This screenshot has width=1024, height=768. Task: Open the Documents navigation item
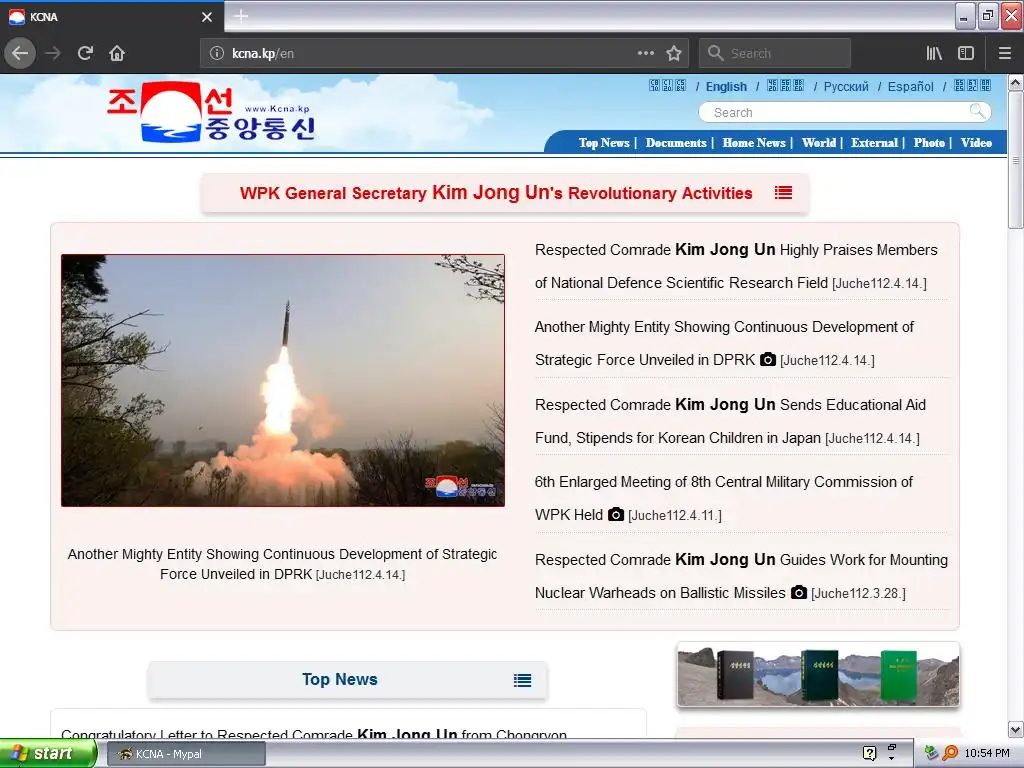coord(676,142)
